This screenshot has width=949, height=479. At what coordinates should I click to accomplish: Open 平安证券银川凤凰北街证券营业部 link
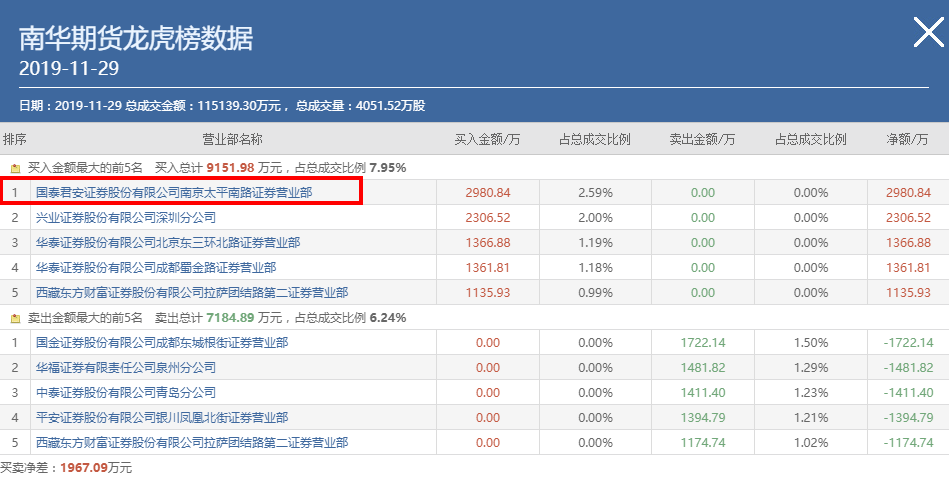tap(162, 418)
